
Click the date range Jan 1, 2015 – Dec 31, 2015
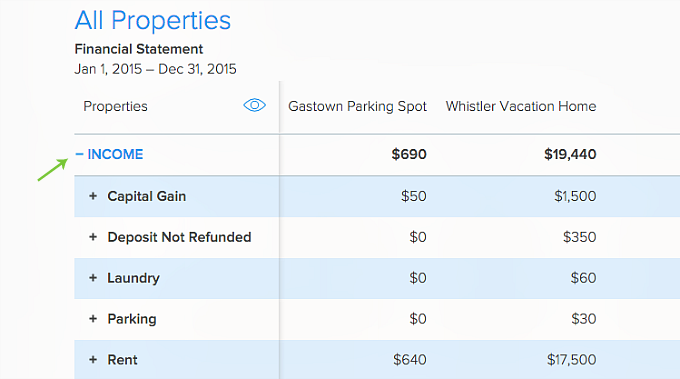[155, 69]
